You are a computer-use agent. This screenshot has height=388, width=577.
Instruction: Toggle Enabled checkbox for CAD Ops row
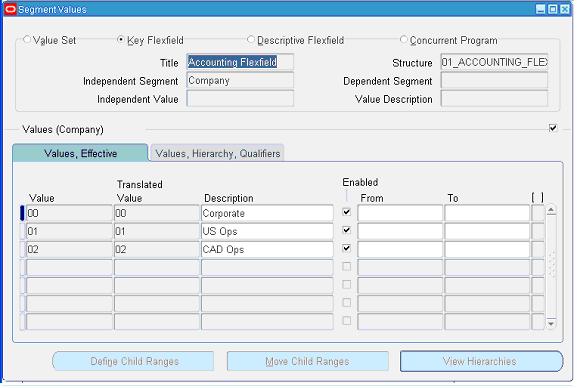coord(346,248)
